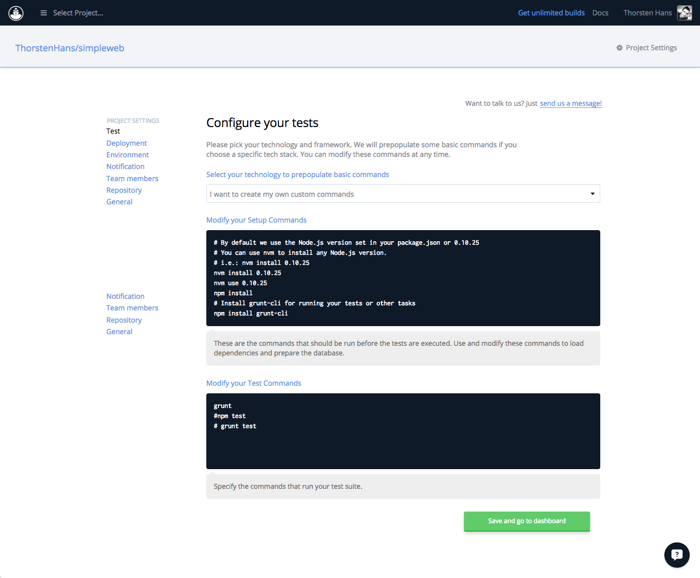
Task: Open the first Team members sidebar link
Action: pos(132,178)
